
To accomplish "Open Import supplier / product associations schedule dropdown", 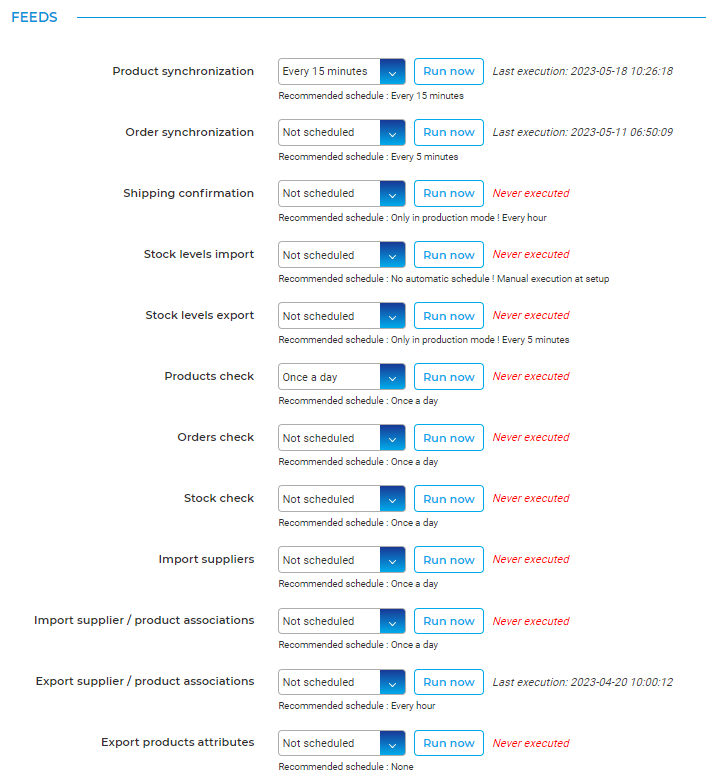I will [341, 621].
